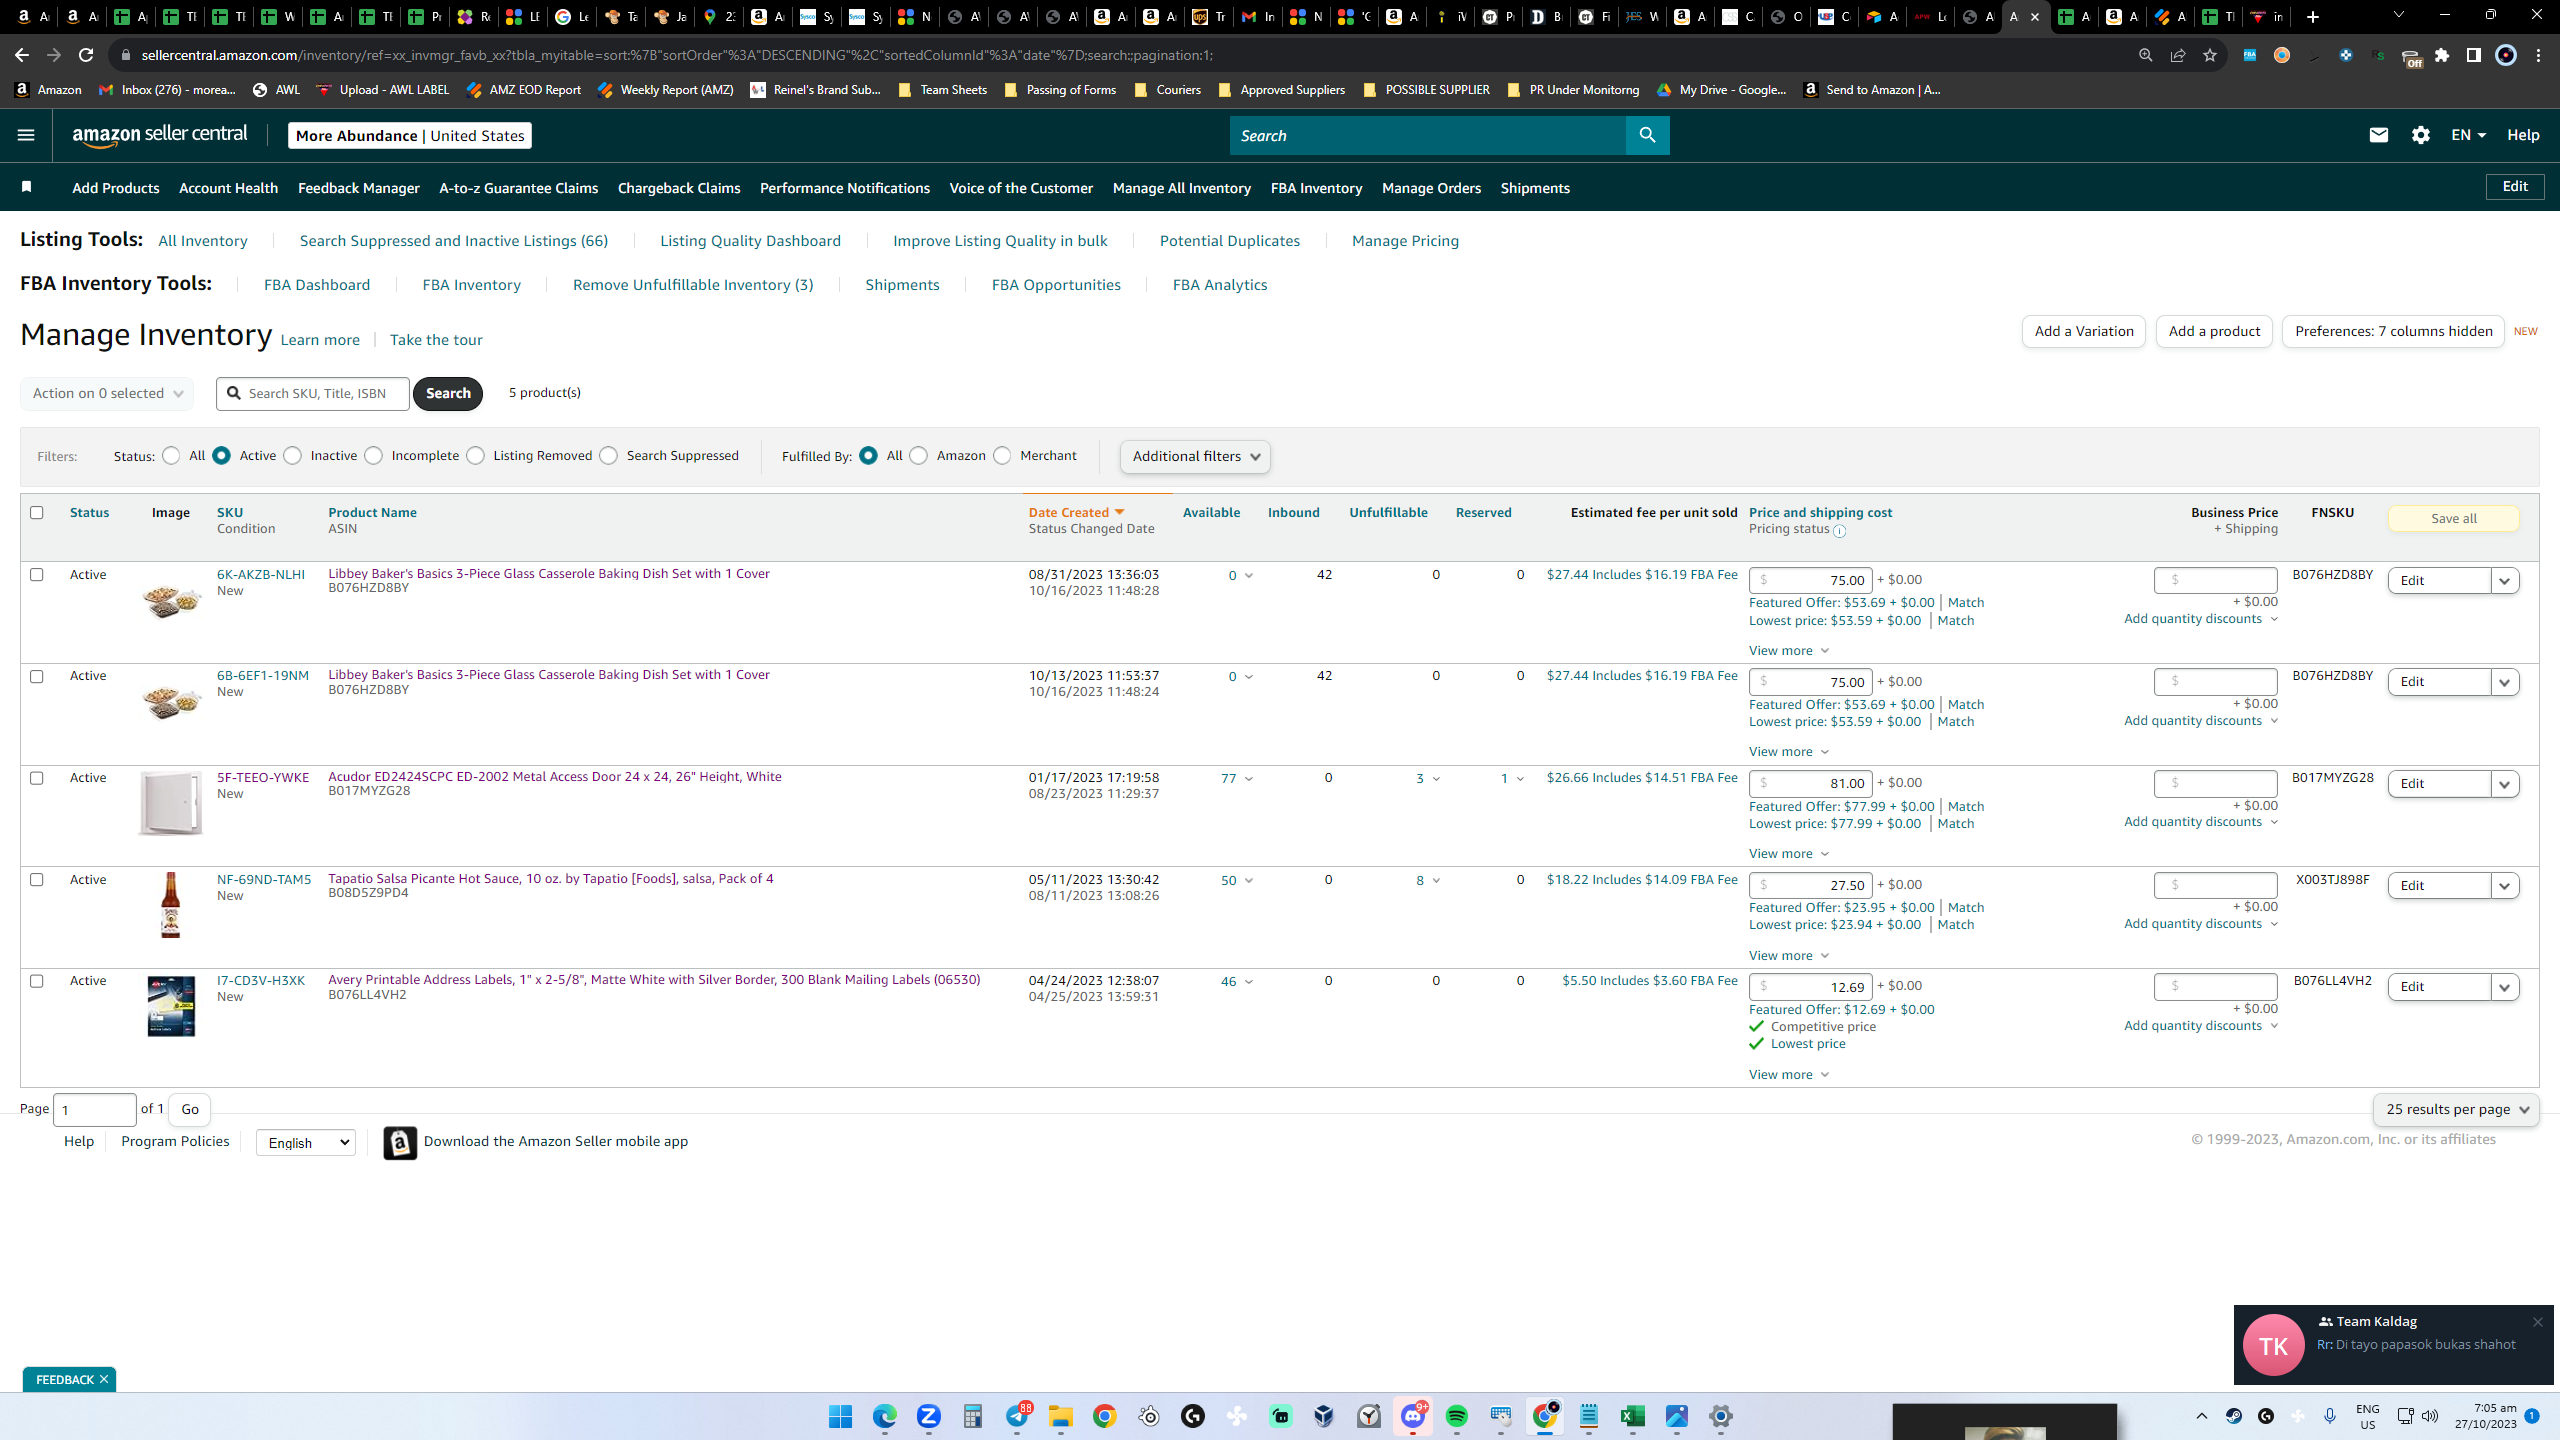Open Preferences: 7 columns hidden
2560x1440 pixels.
pos(2393,331)
